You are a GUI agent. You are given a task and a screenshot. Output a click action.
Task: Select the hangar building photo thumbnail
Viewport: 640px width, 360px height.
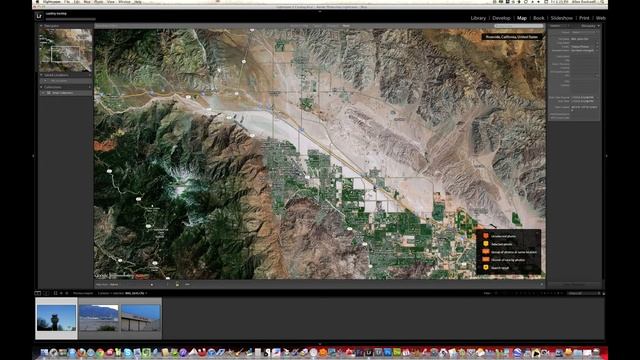[141, 318]
